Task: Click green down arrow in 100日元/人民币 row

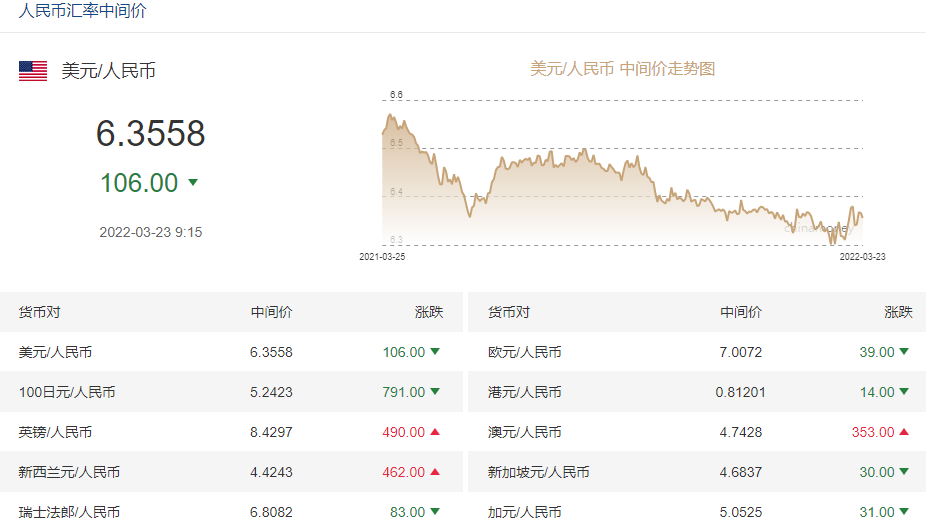Action: point(435,392)
